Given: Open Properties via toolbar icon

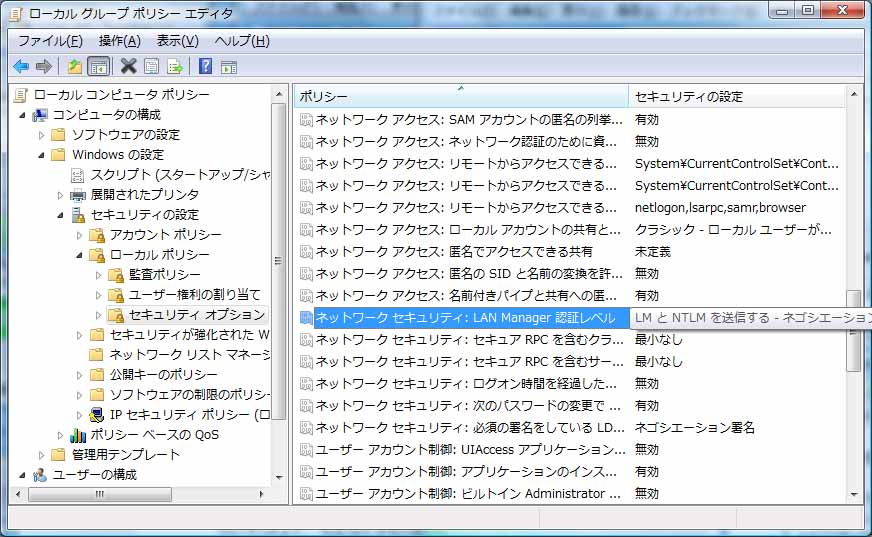Looking at the screenshot, I should coord(151,67).
